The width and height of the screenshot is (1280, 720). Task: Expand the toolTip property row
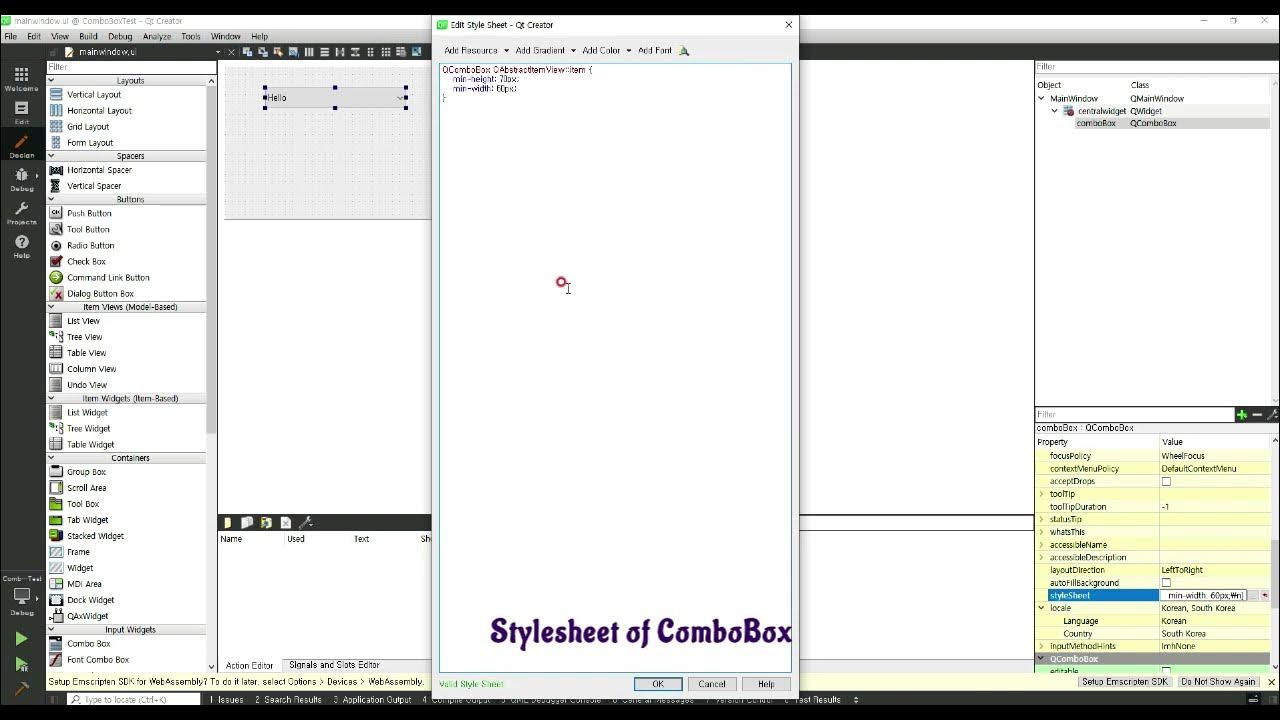[1041, 494]
